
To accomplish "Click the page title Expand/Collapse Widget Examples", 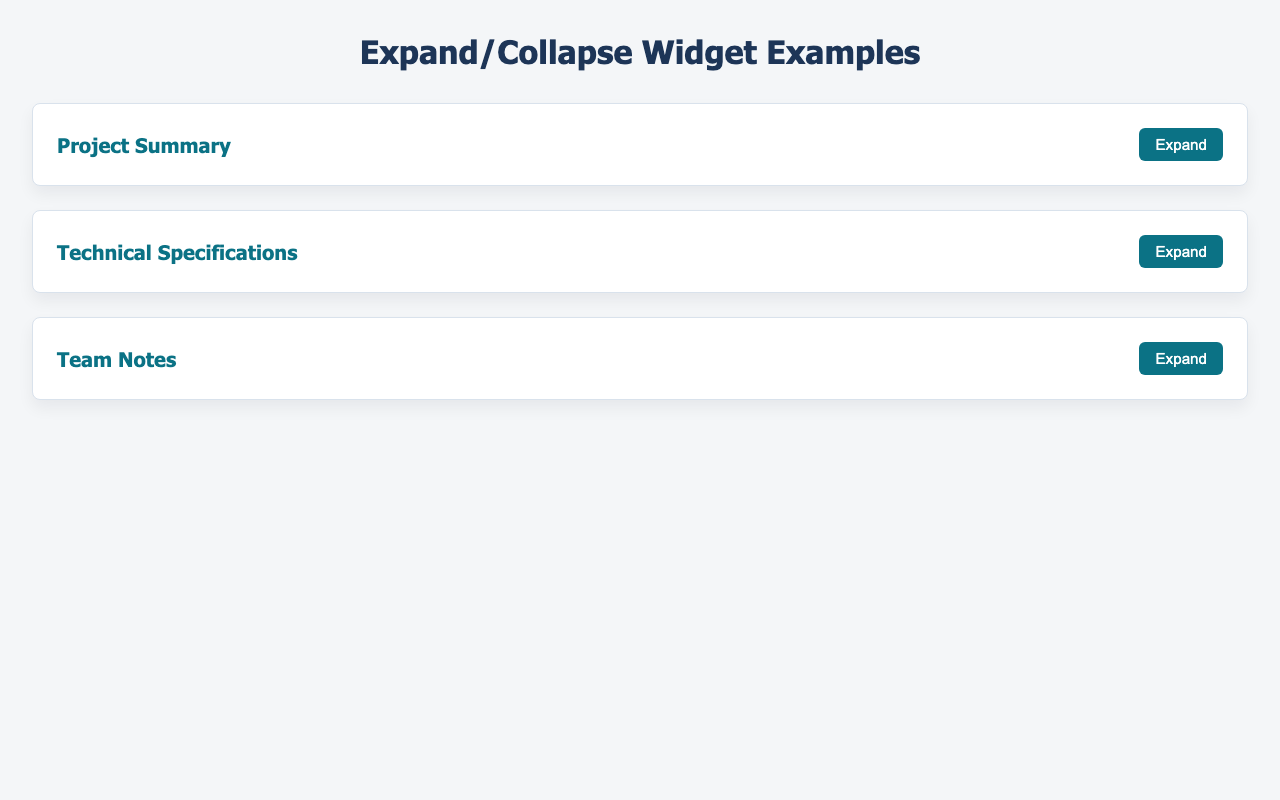I will (x=640, y=52).
